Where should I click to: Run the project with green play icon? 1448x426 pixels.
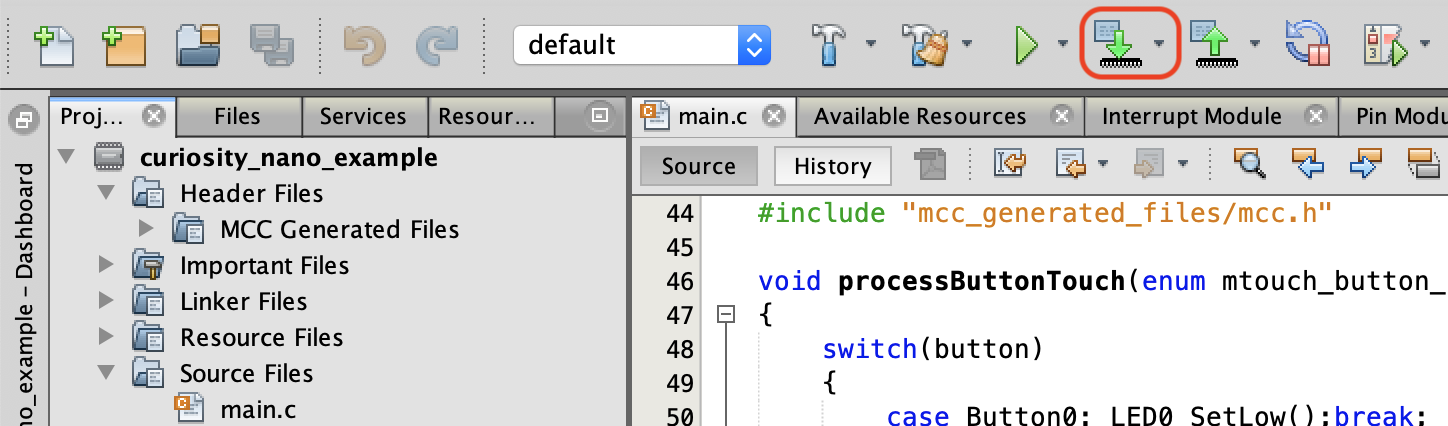[x=1026, y=45]
